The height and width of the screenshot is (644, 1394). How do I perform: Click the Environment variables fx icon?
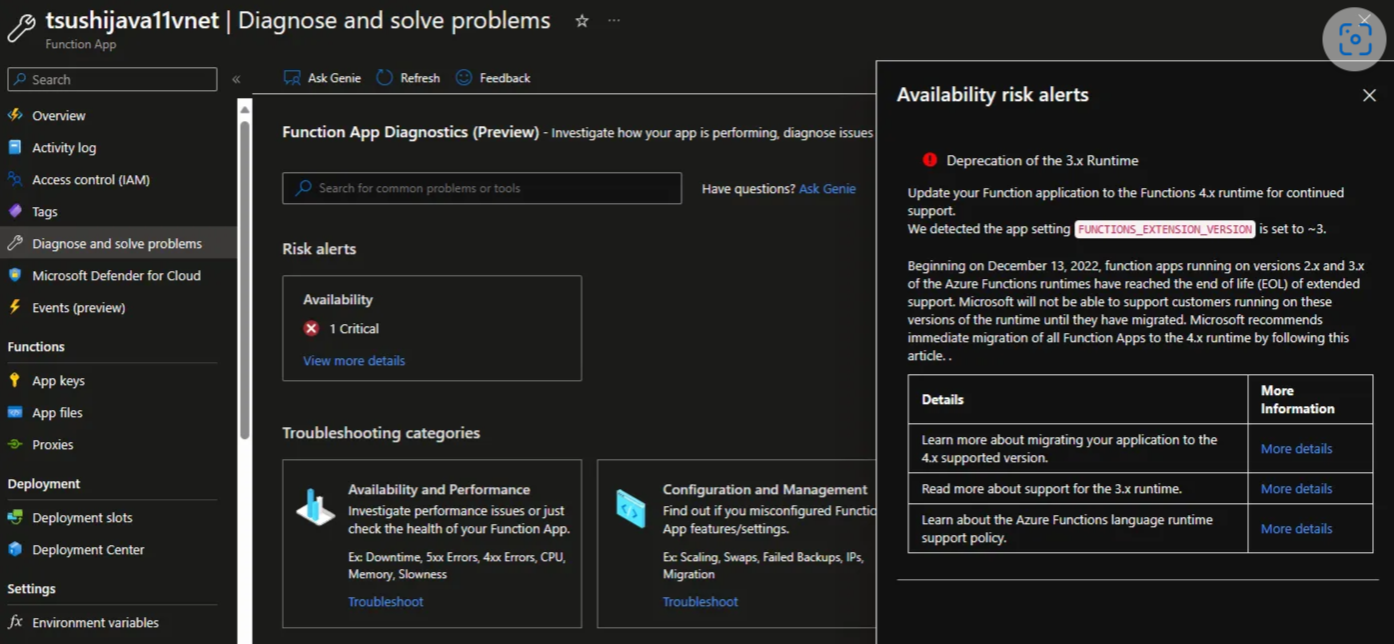tap(15, 622)
